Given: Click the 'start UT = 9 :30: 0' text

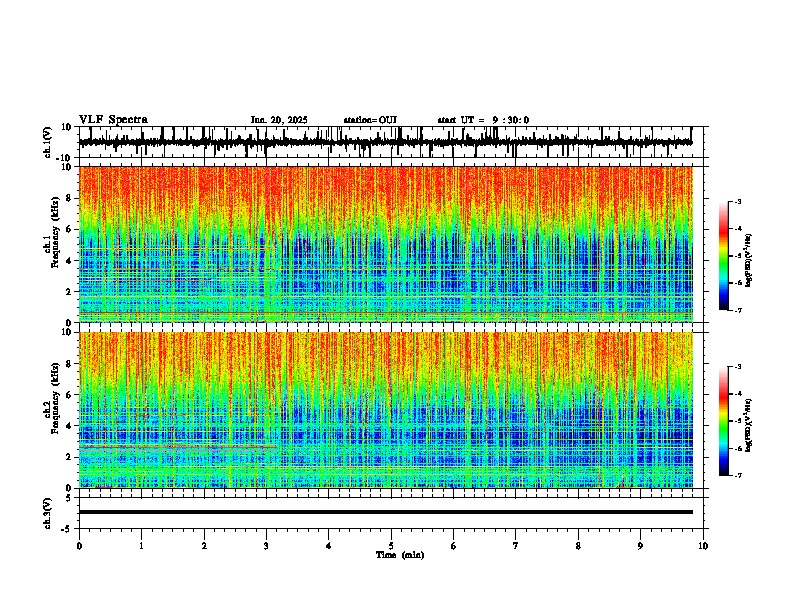Looking at the screenshot, I should (483, 120).
